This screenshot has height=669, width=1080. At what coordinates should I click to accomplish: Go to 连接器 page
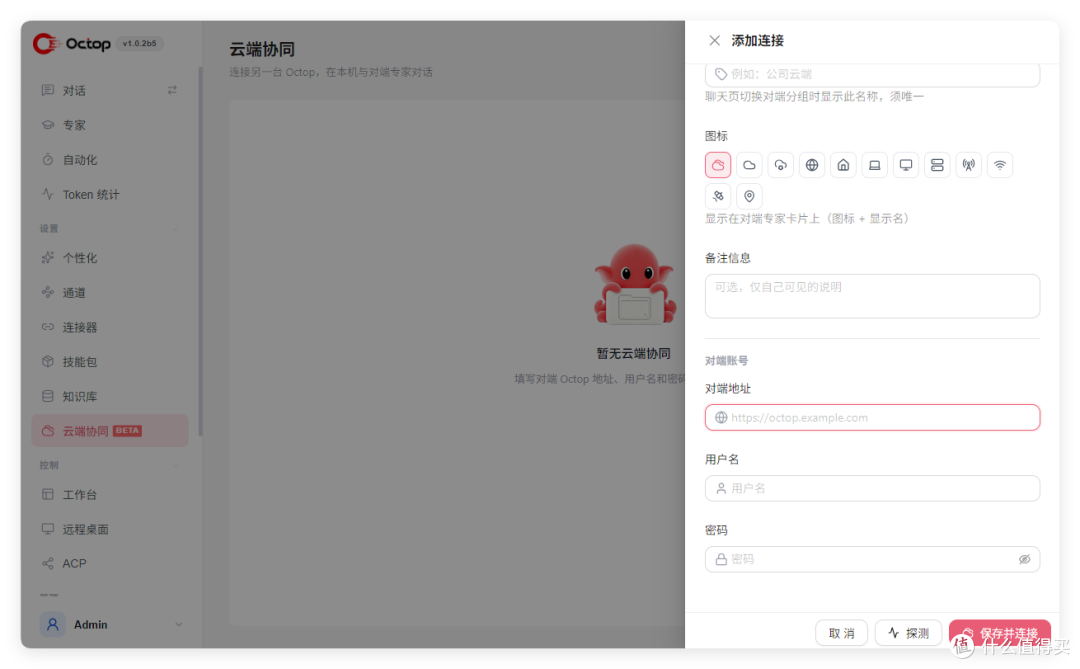pyautogui.click(x=110, y=327)
